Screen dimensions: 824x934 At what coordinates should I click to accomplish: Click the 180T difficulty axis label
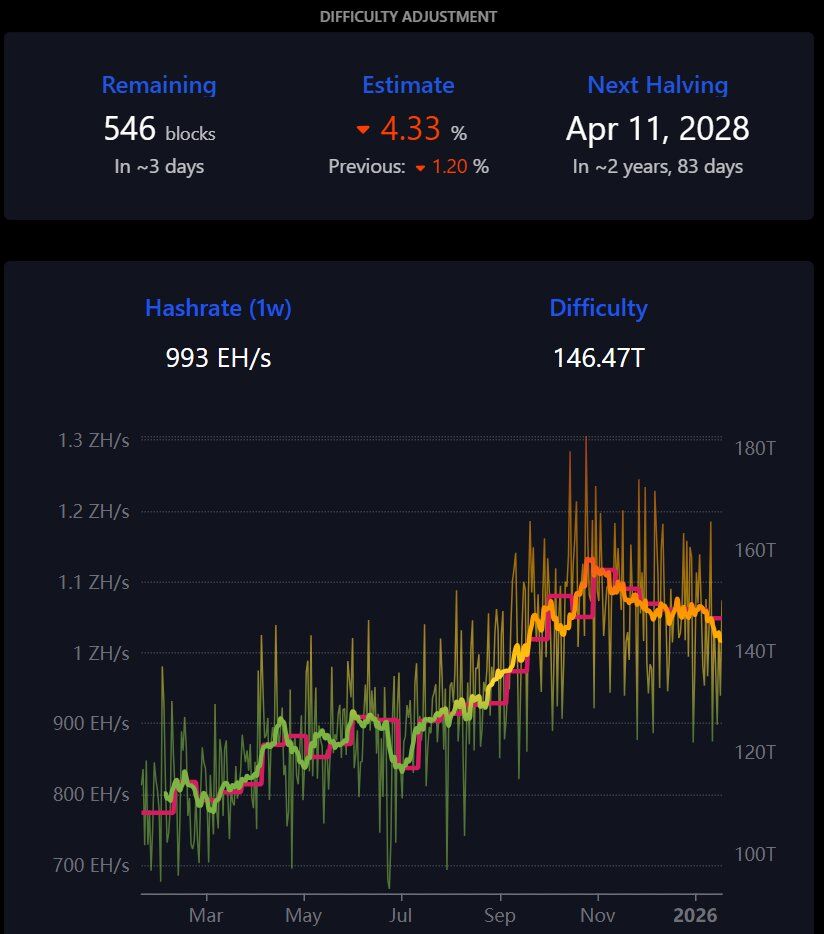click(x=755, y=449)
